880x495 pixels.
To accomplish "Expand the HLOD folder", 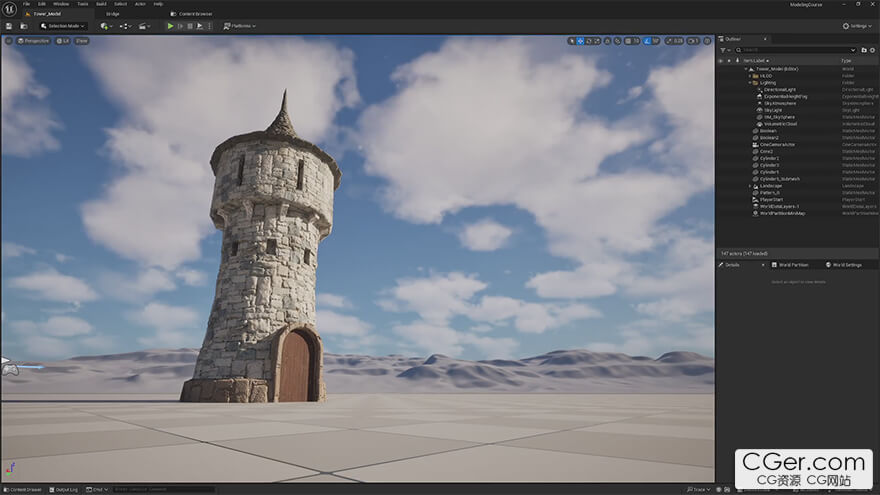I will pyautogui.click(x=750, y=76).
